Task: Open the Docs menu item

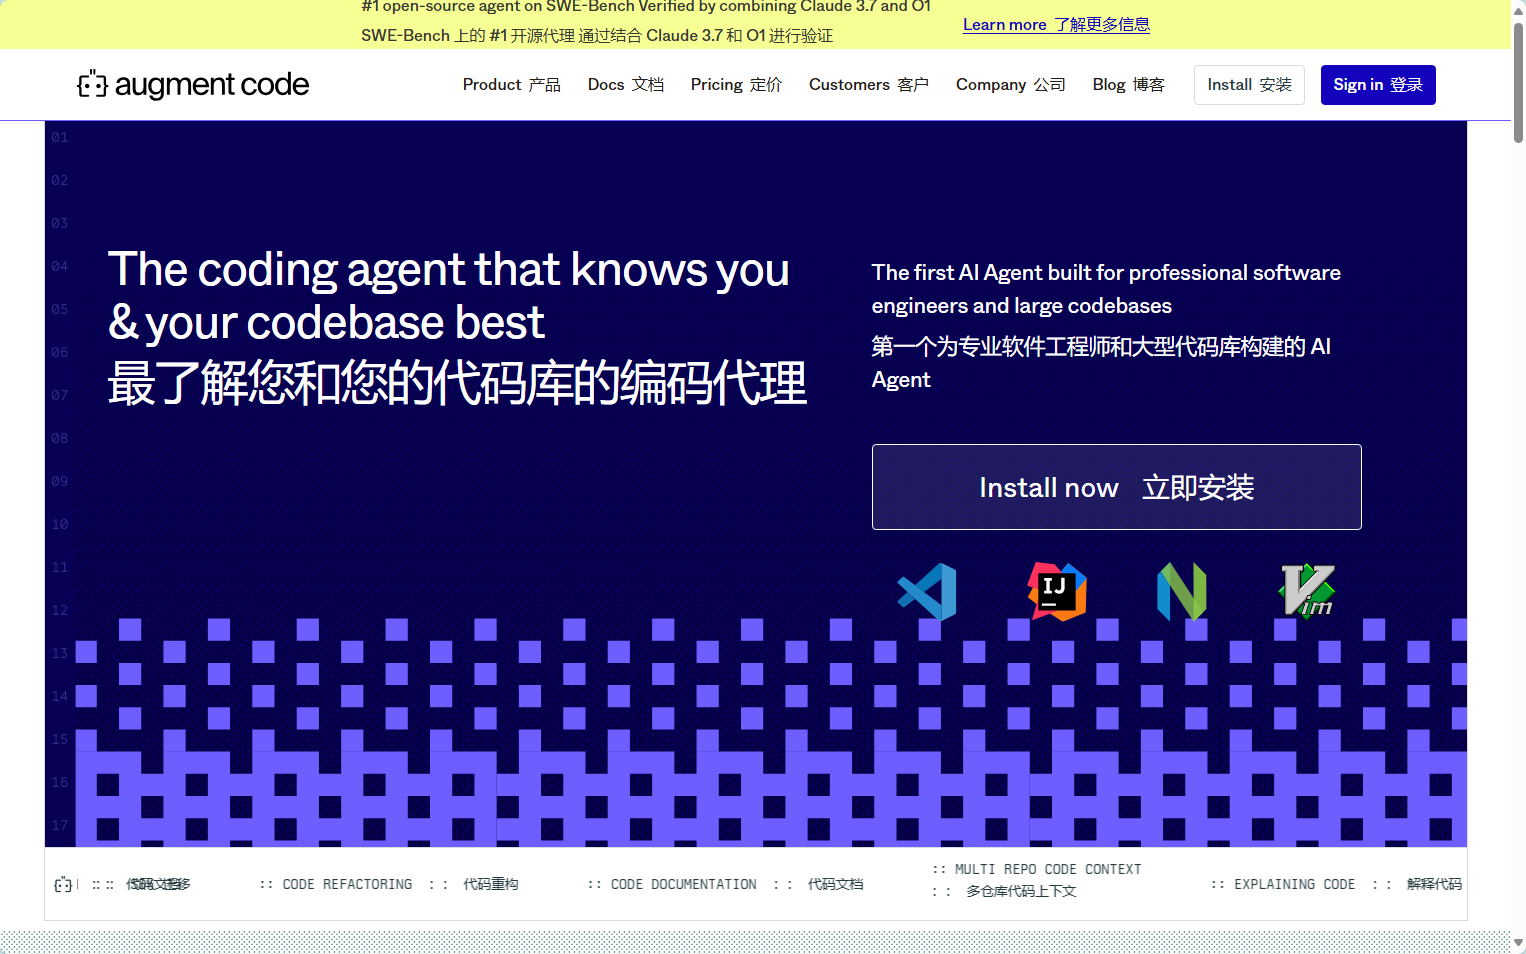Action: [626, 85]
